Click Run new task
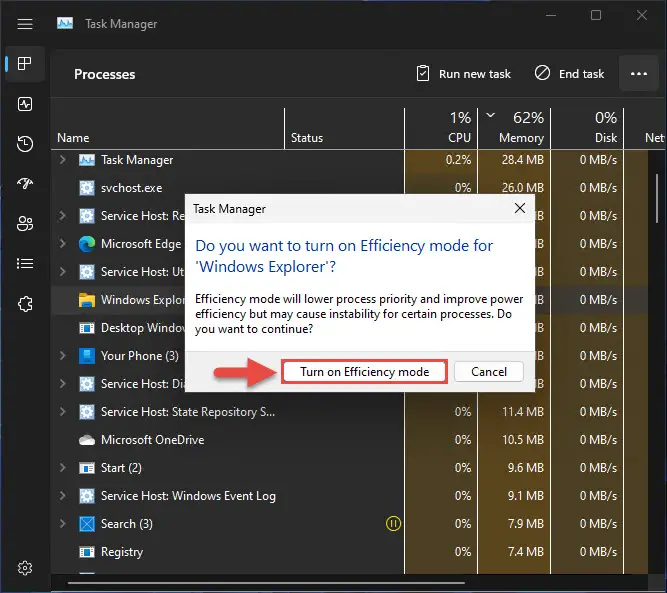This screenshot has height=593, width=667. [464, 74]
